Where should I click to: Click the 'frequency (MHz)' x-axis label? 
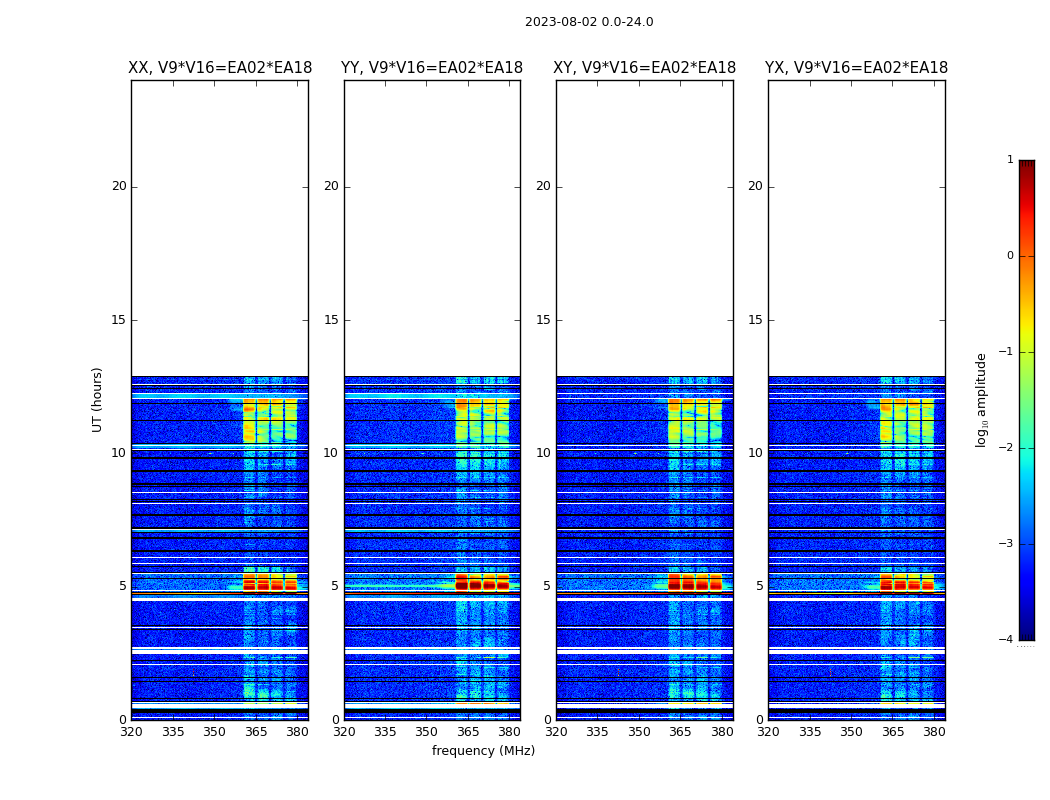click(483, 750)
